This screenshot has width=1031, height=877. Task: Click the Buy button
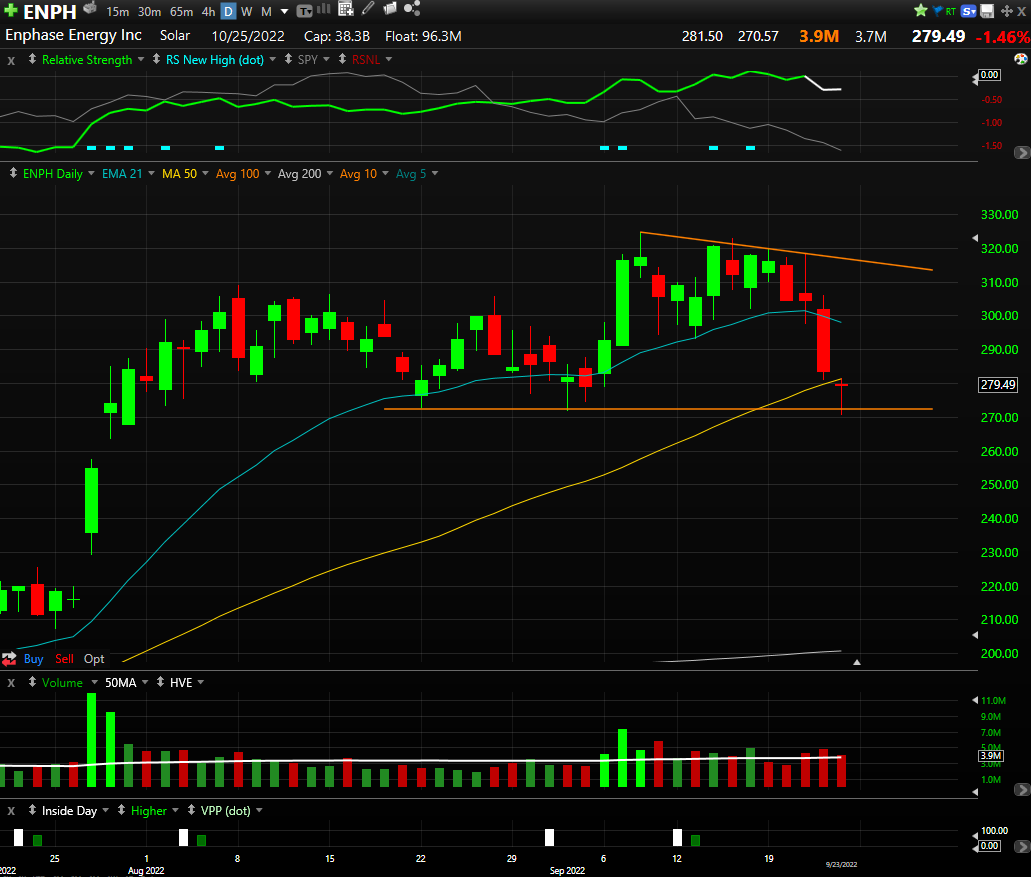click(34, 659)
